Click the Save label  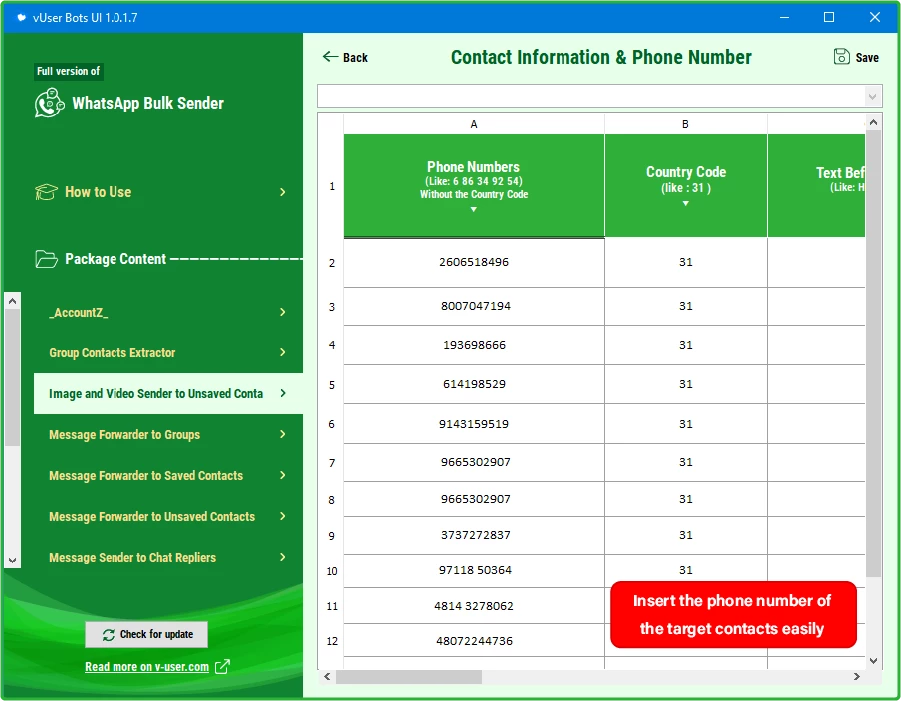(x=867, y=57)
